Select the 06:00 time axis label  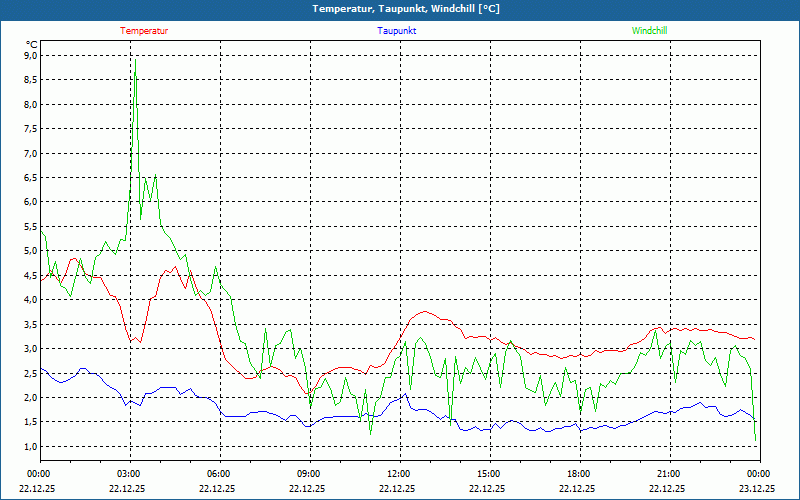coord(218,474)
